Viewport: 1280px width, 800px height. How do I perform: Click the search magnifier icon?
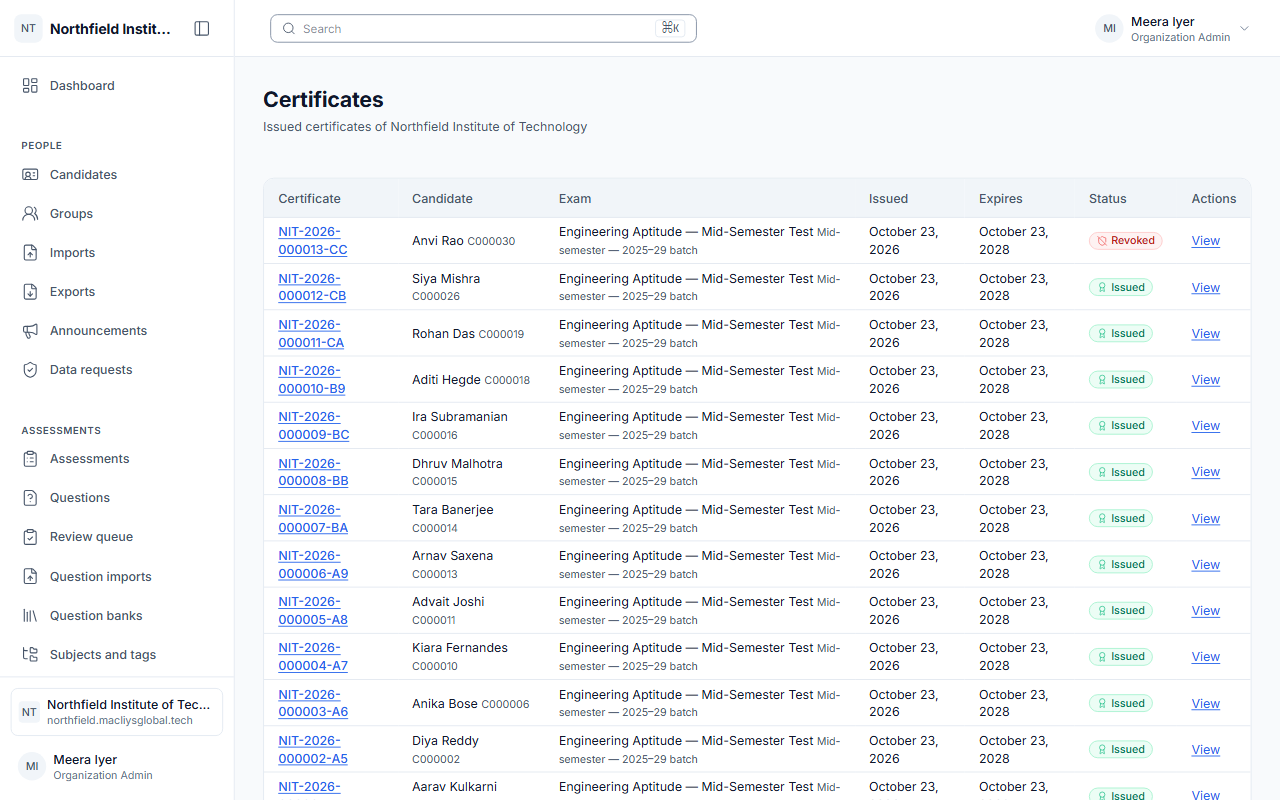289,29
